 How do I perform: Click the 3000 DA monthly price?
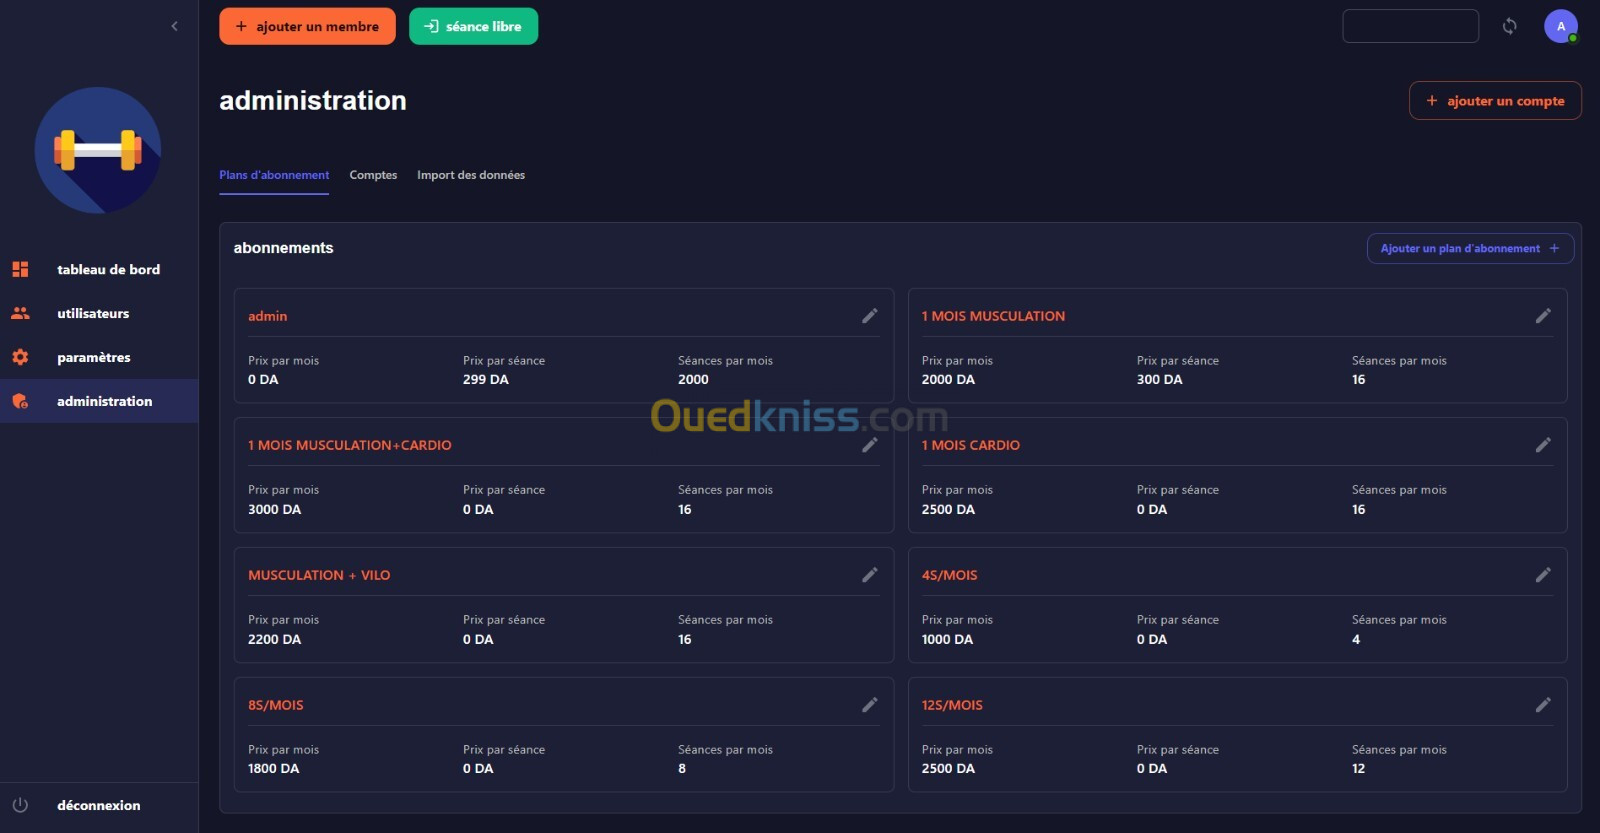point(274,509)
